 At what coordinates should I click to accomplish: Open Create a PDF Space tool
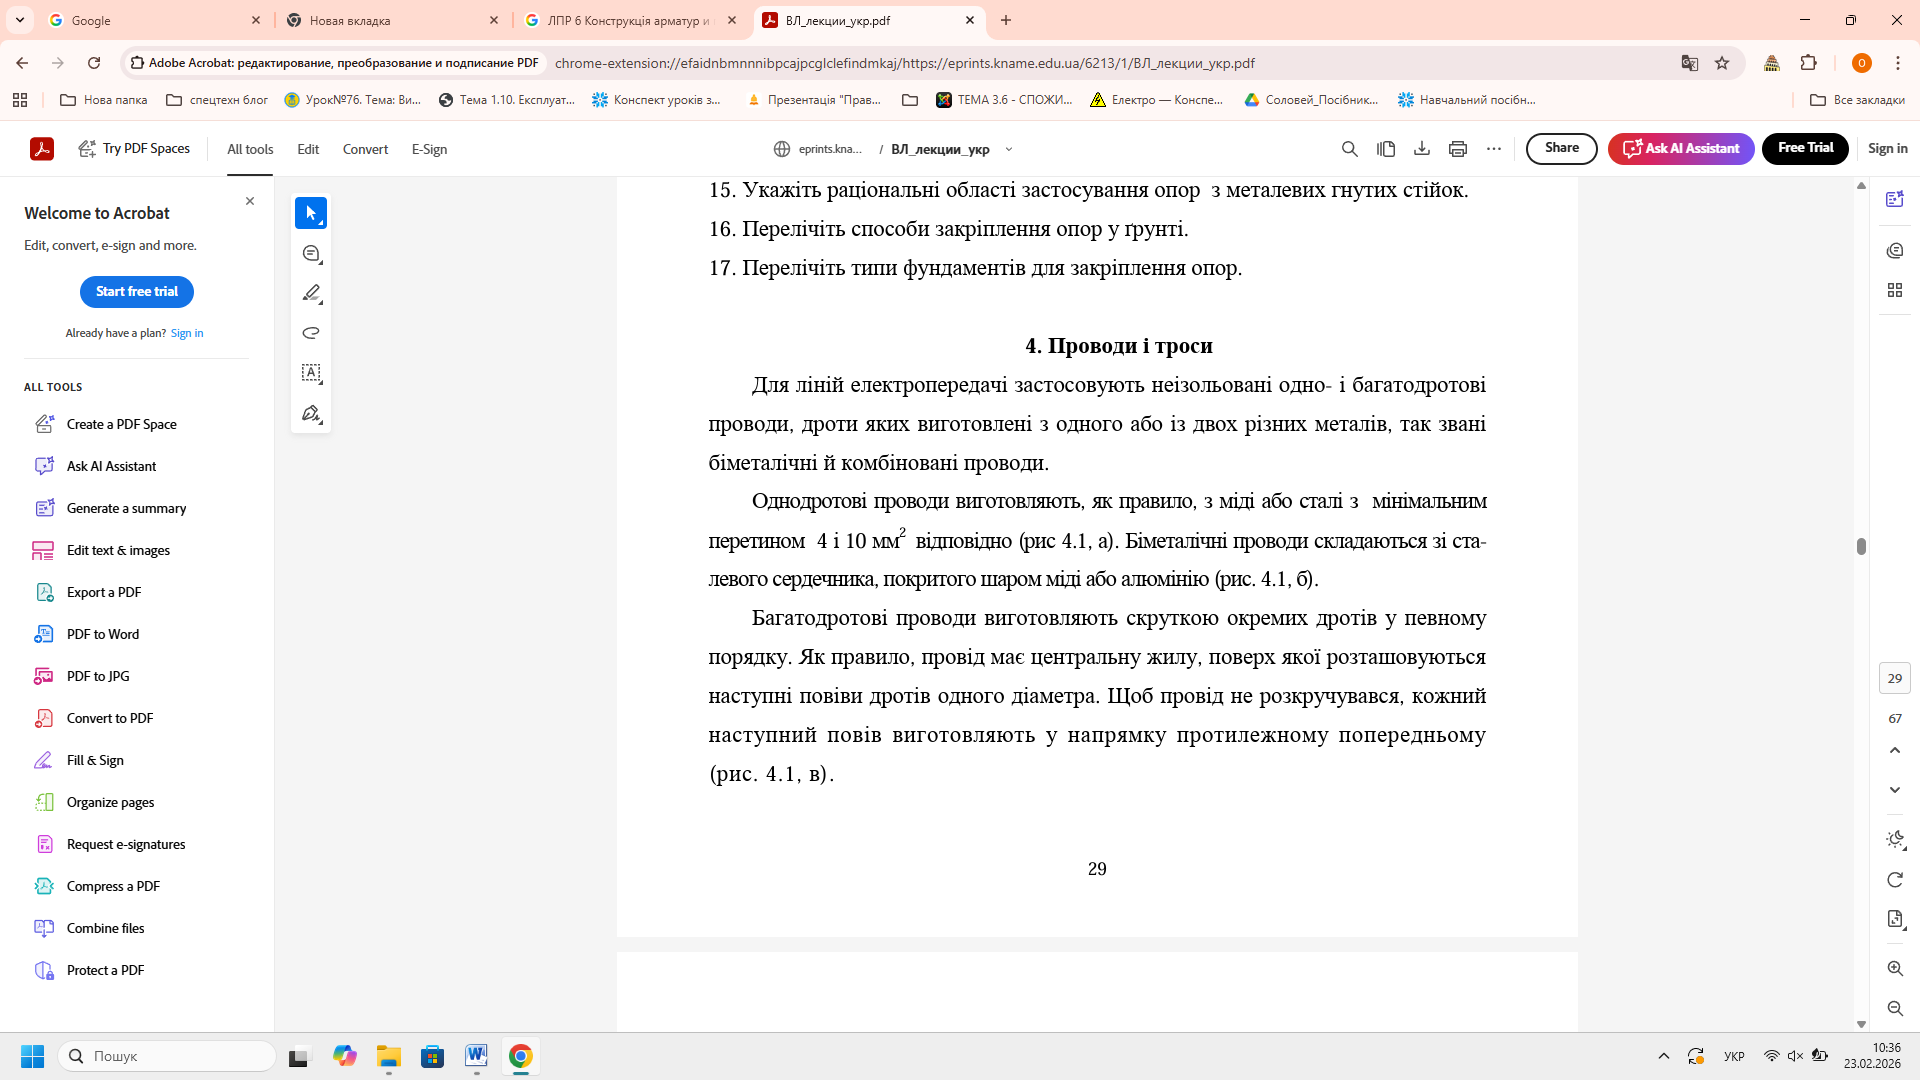(122, 424)
